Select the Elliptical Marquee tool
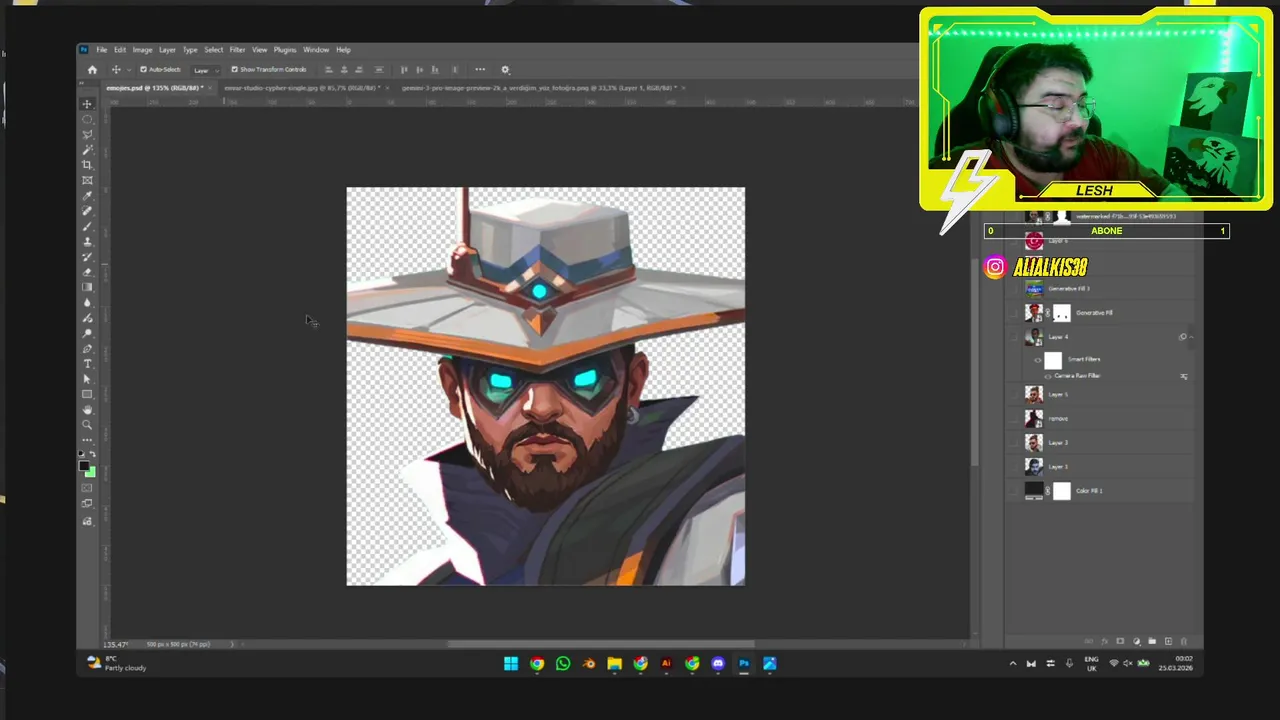This screenshot has width=1280, height=720. [87, 119]
